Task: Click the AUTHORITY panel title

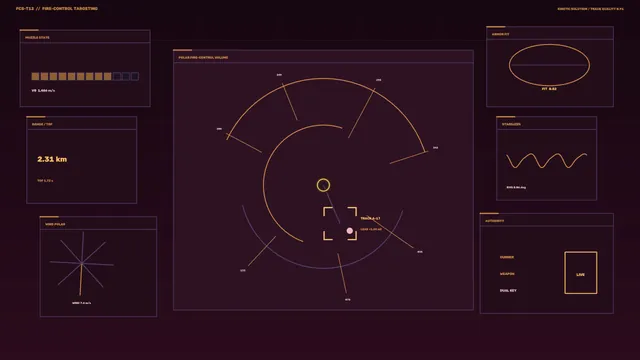Action: coord(495,221)
